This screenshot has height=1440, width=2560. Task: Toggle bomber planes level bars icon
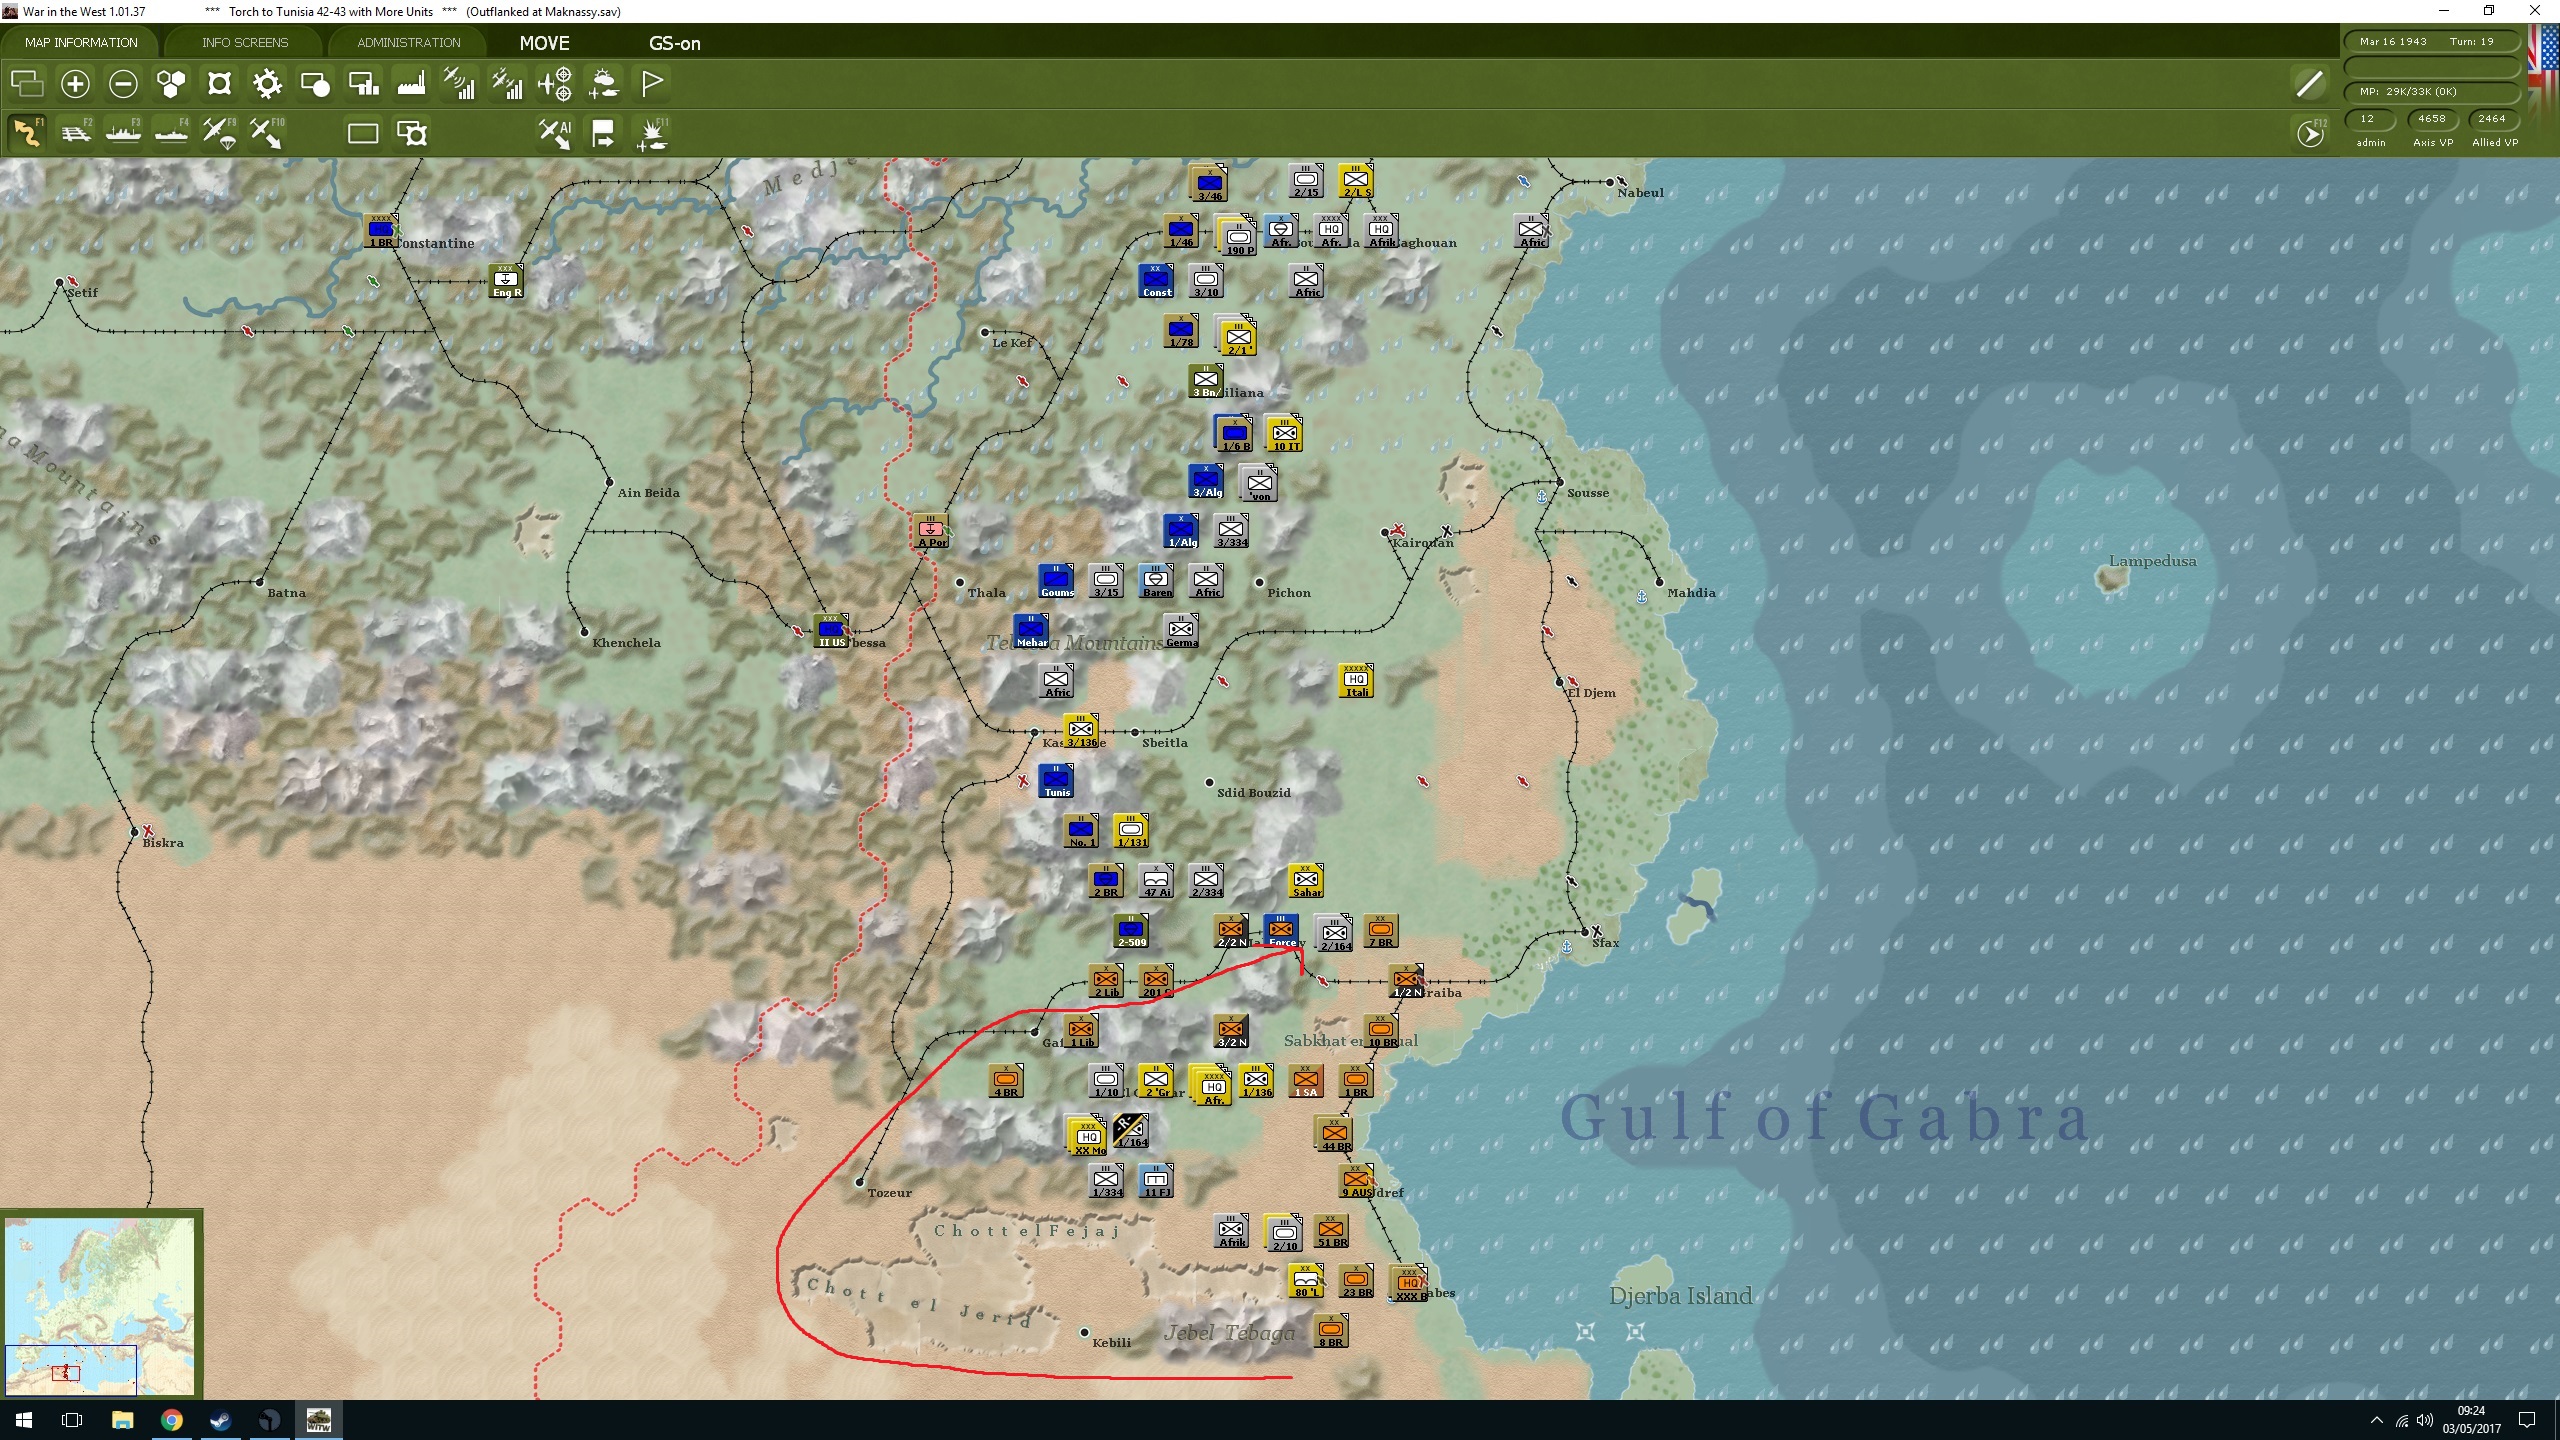[507, 84]
